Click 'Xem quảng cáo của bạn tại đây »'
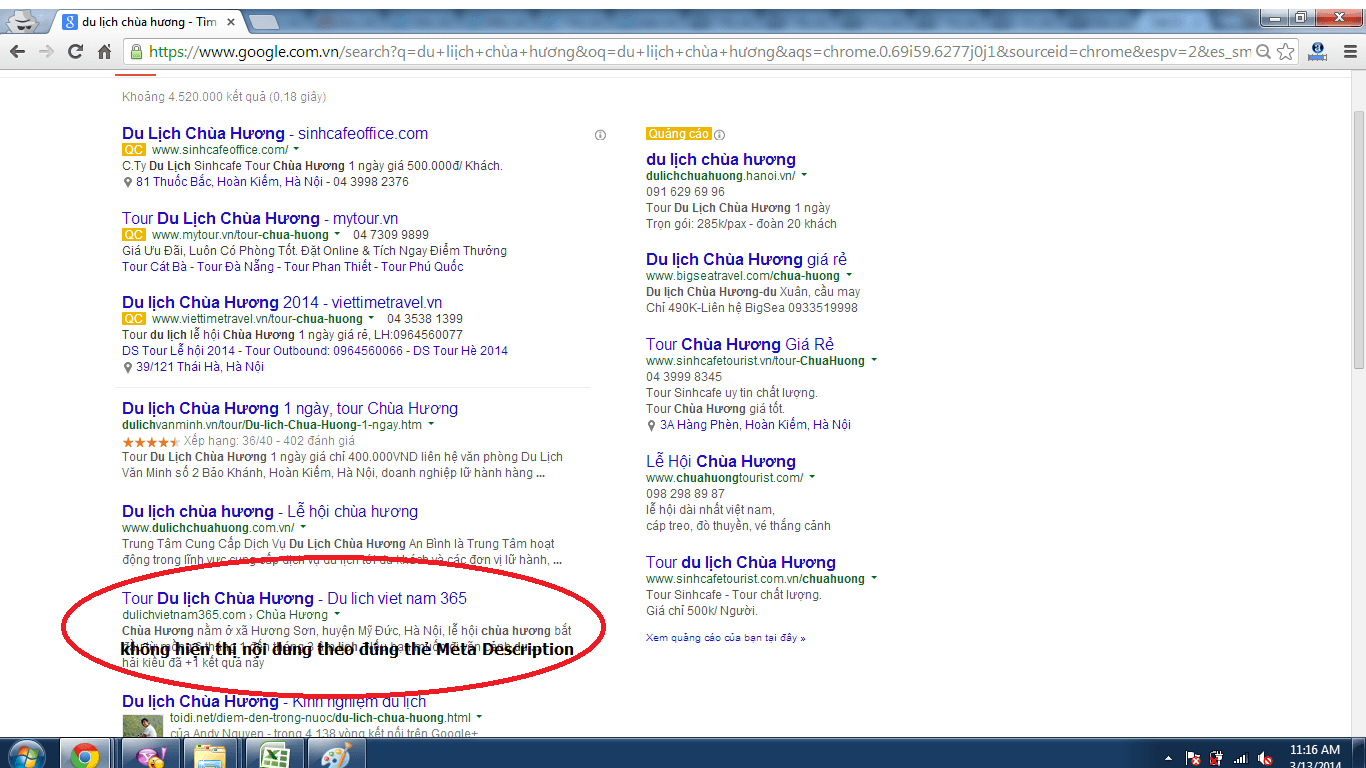The width and height of the screenshot is (1366, 768). pos(726,637)
